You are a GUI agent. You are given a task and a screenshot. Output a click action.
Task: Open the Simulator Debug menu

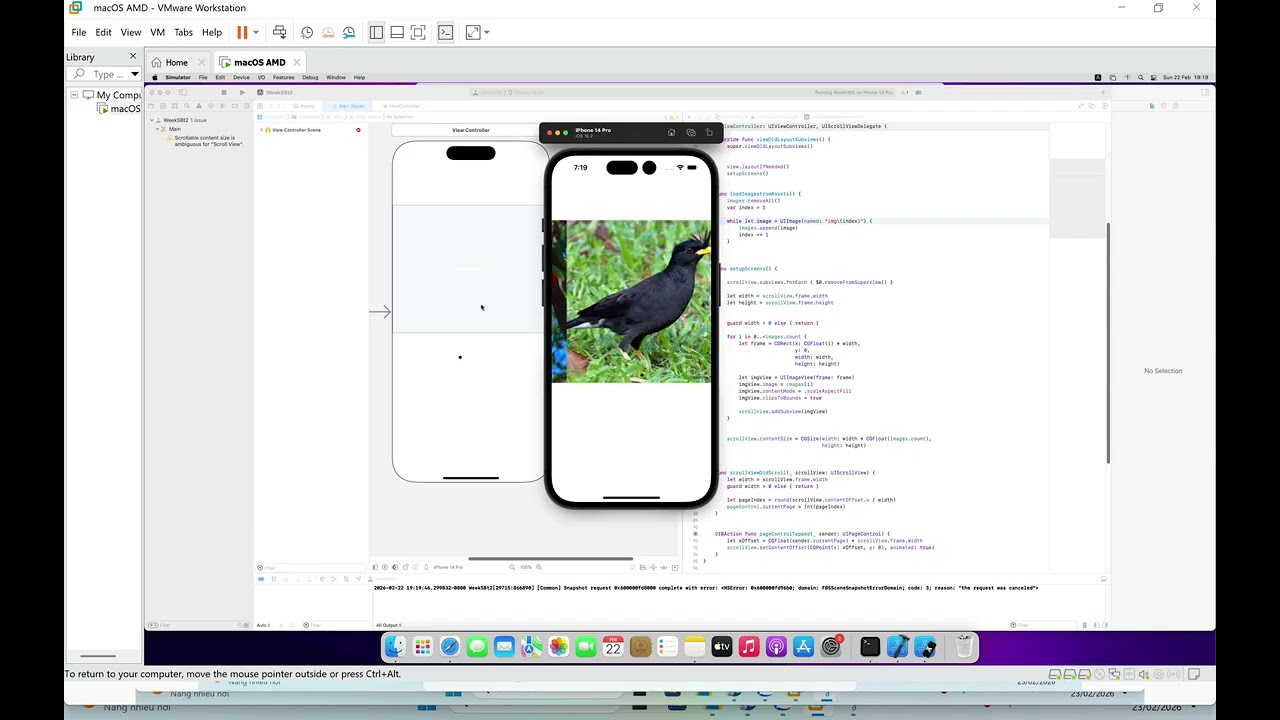point(310,77)
